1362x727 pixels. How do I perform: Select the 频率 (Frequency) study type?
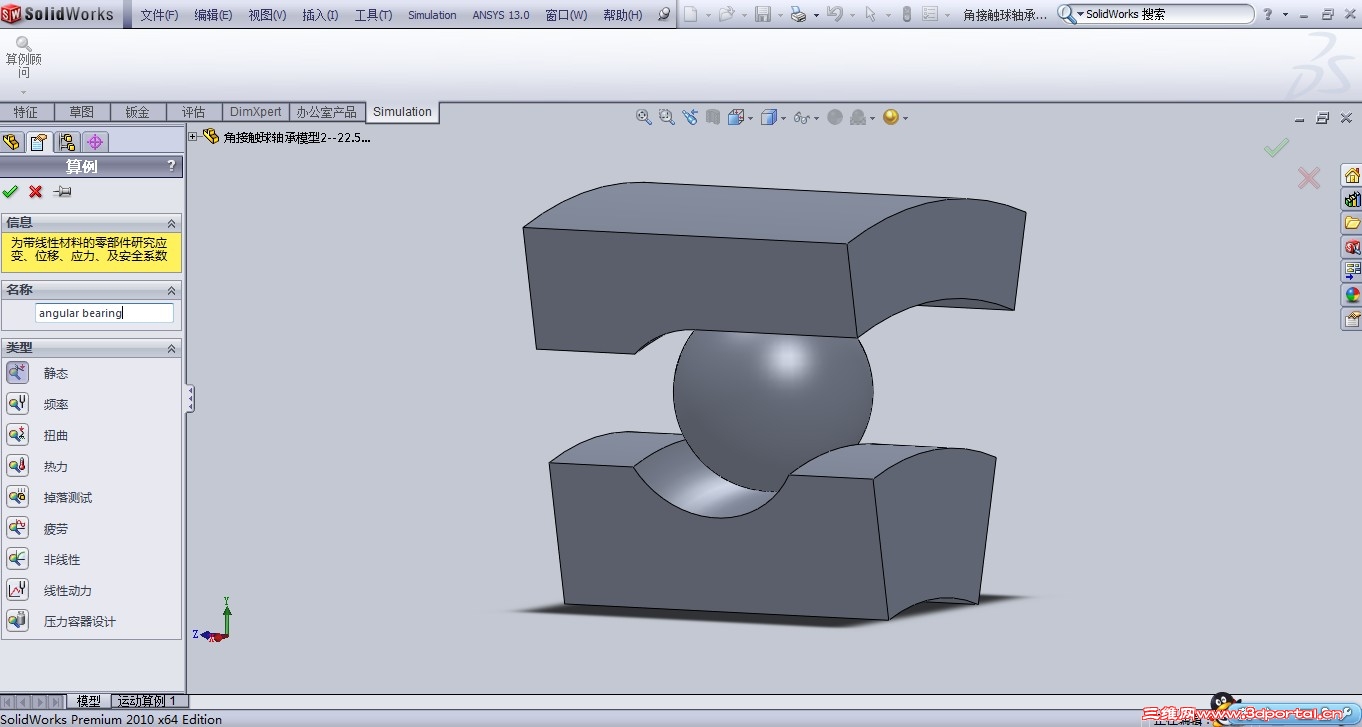click(x=17, y=404)
